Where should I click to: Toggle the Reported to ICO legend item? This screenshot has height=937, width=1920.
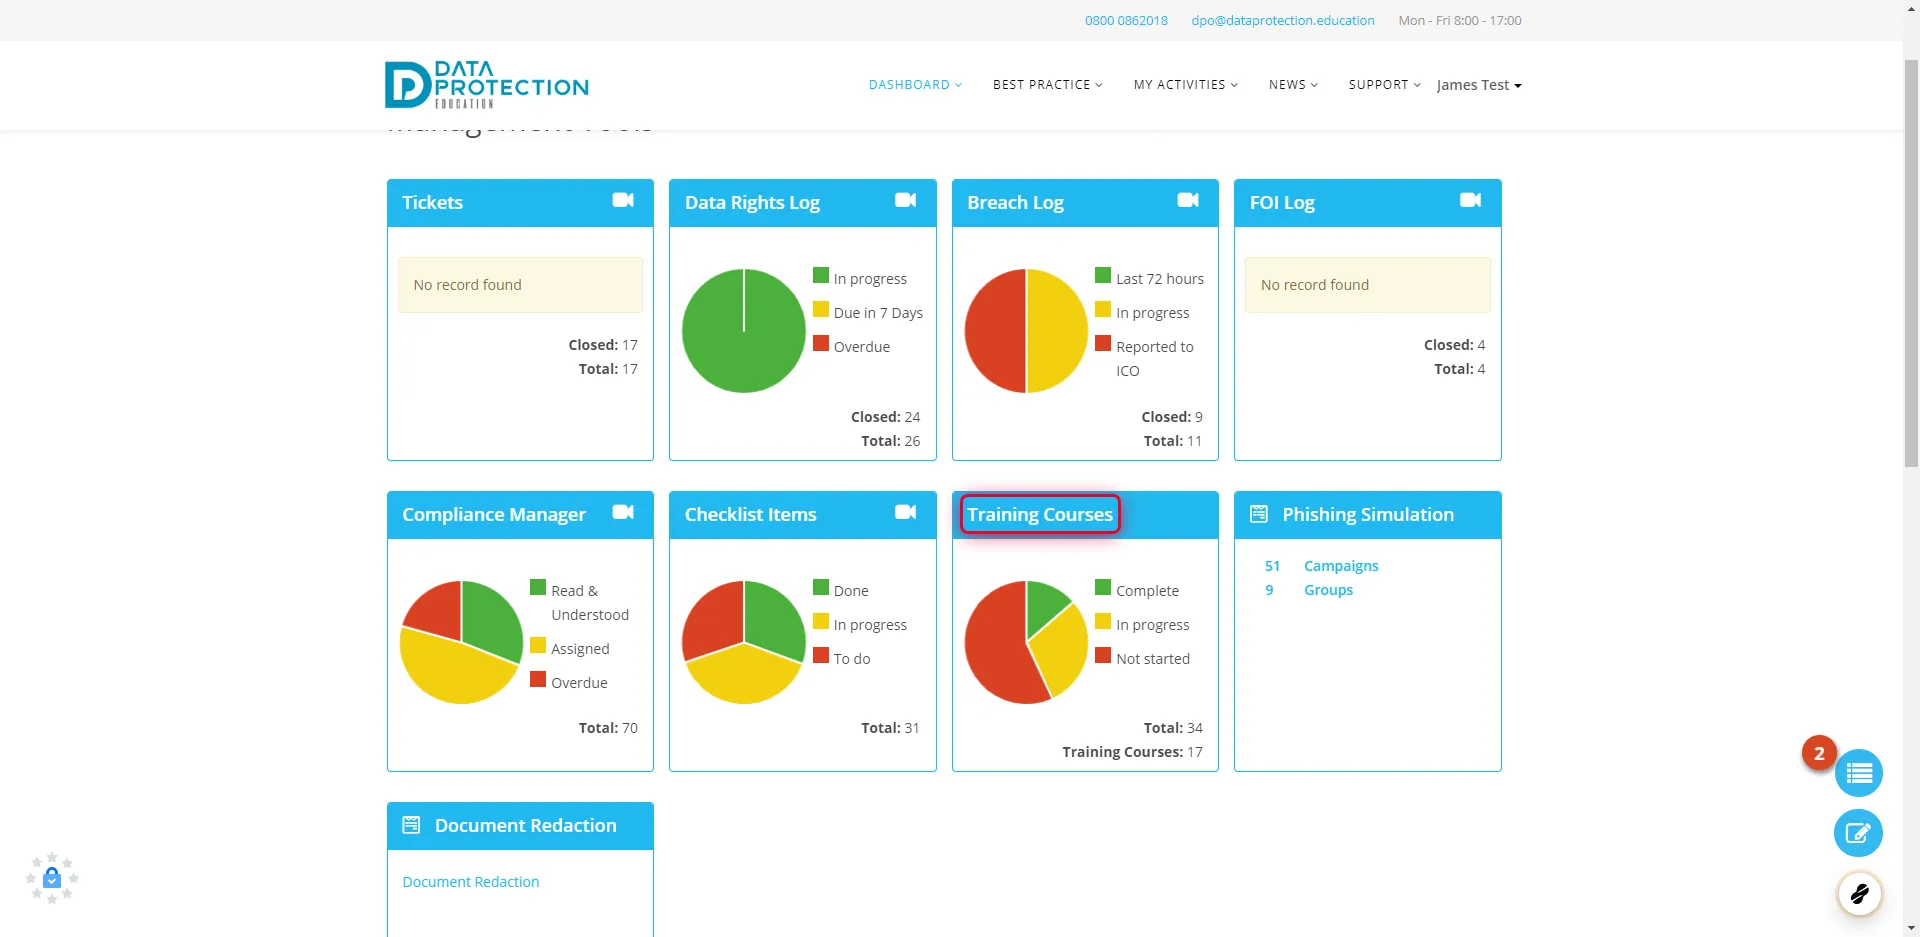point(1145,357)
